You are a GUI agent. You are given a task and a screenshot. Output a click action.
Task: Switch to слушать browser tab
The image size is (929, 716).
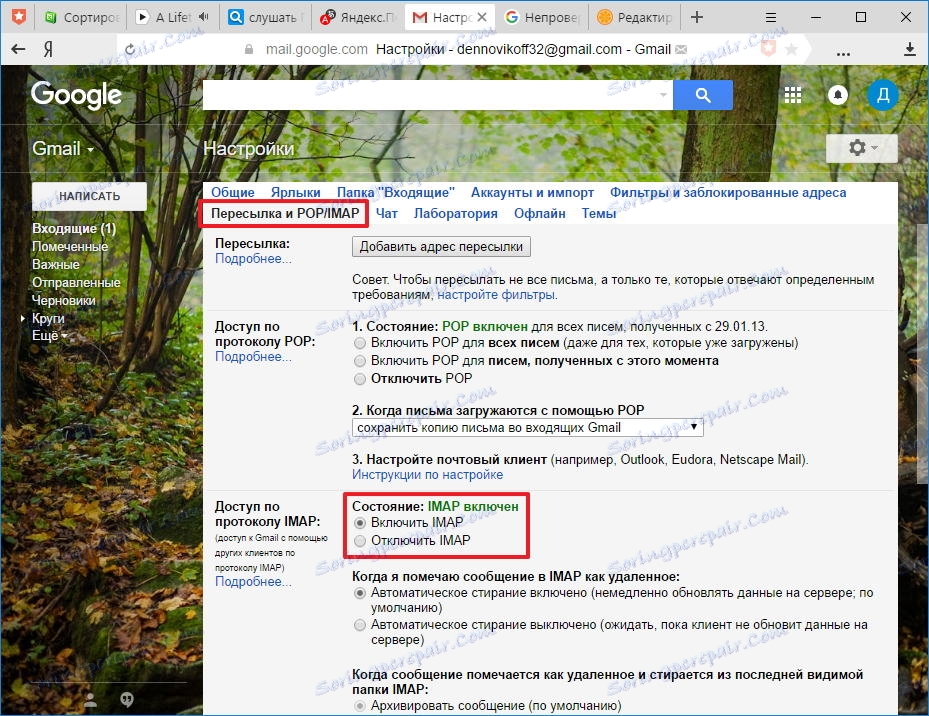coord(264,17)
